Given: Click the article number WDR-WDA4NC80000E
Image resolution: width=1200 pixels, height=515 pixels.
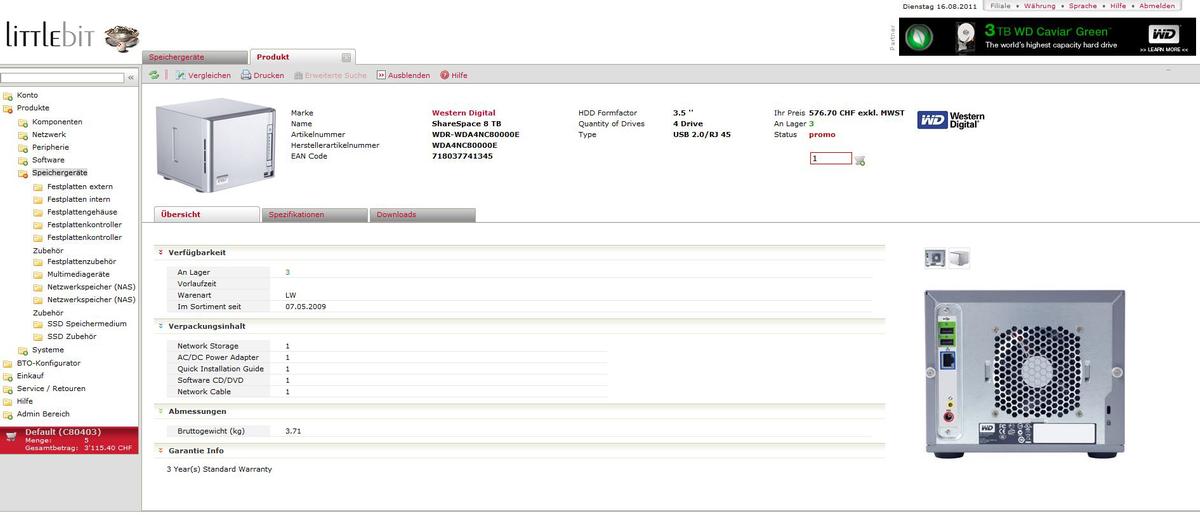Looking at the screenshot, I should [475, 134].
